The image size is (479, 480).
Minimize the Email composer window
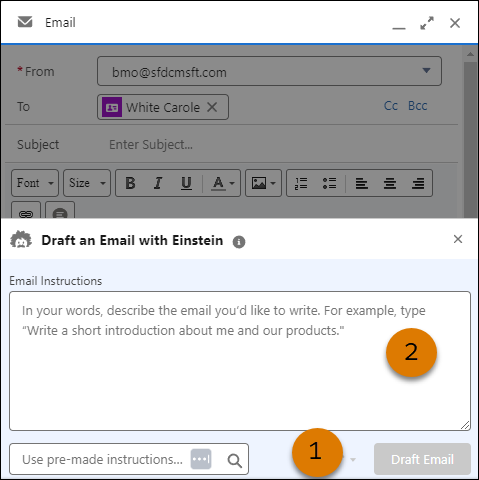pos(399,28)
